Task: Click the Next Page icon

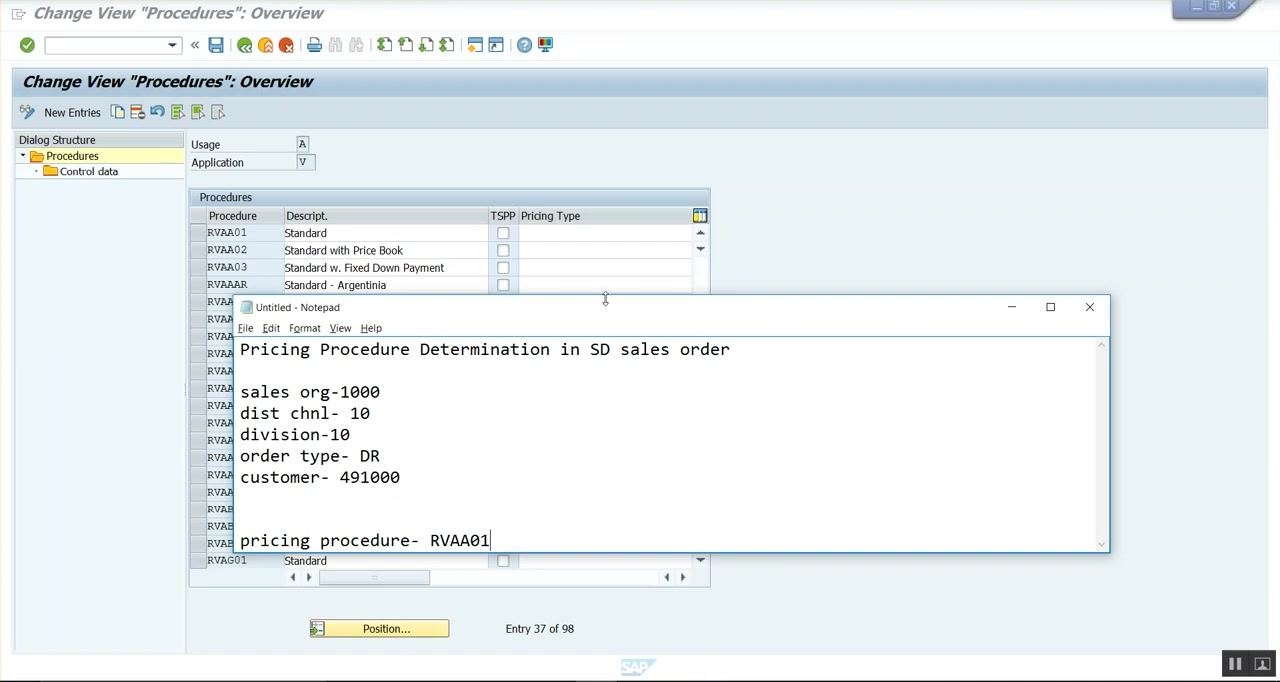Action: pyautogui.click(x=426, y=45)
